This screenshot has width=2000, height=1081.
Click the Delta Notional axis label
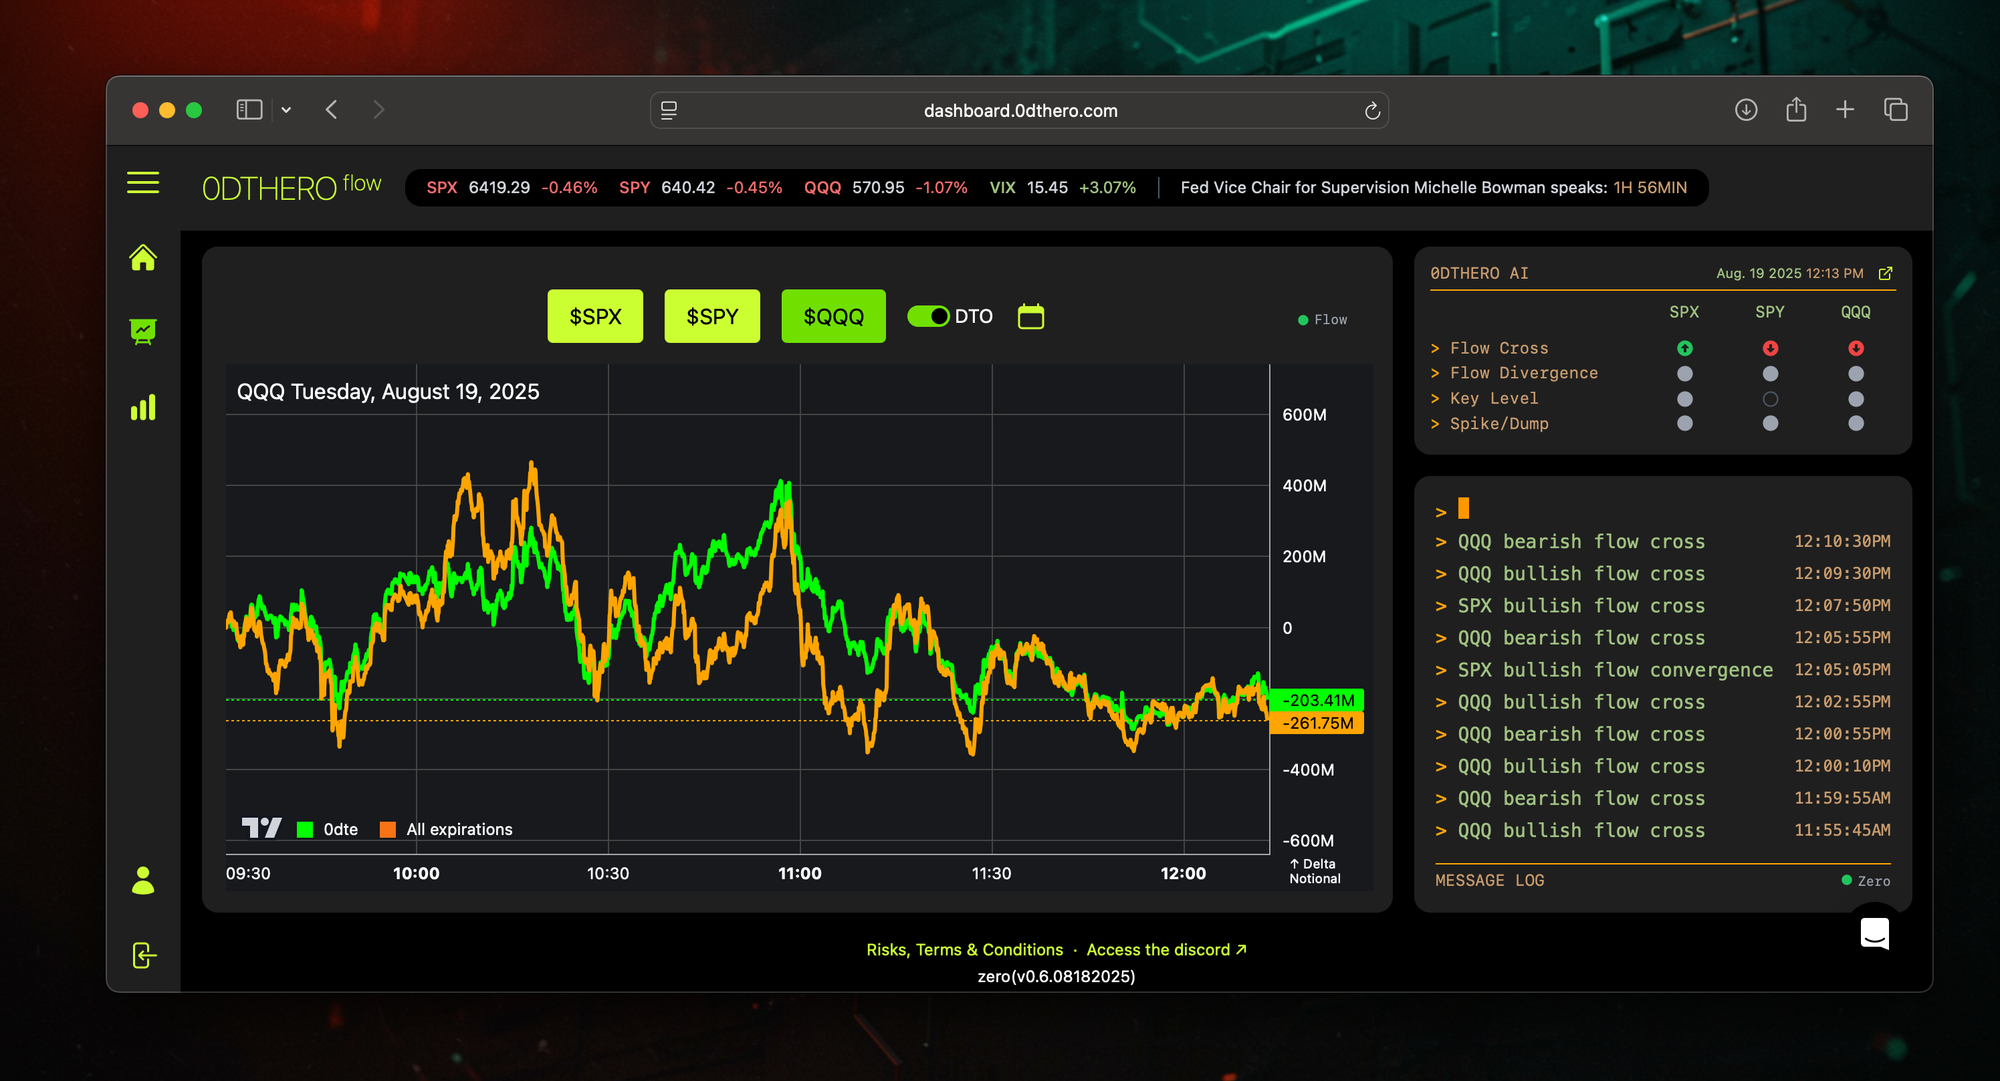coord(1314,871)
